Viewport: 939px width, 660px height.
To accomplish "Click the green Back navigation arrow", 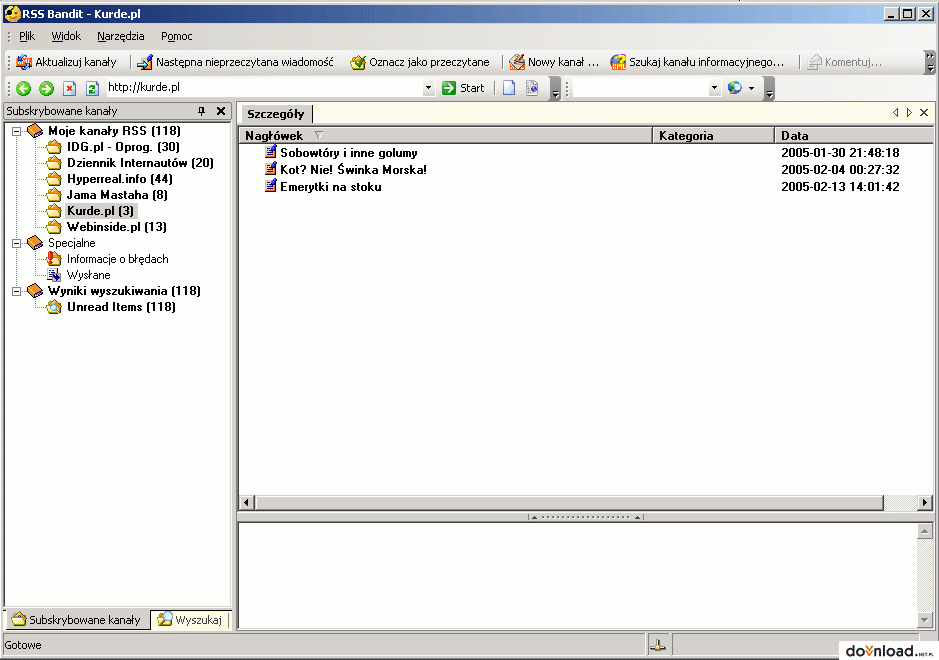I will pos(23,89).
